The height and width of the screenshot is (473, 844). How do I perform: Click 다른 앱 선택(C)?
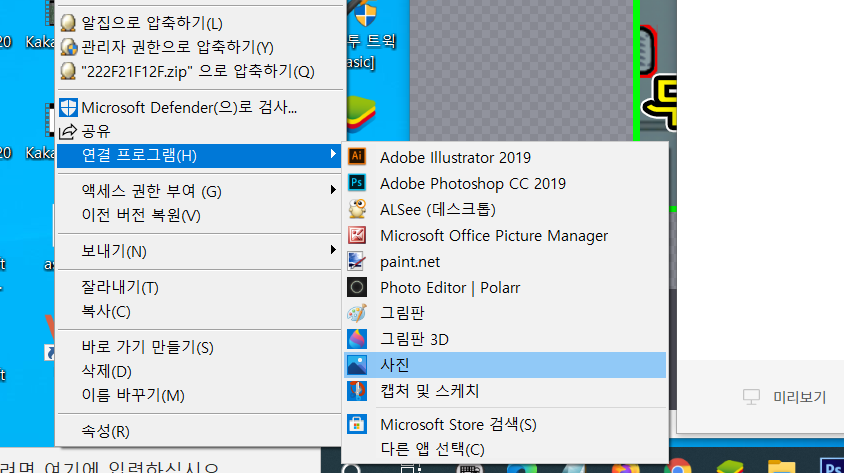(505, 449)
